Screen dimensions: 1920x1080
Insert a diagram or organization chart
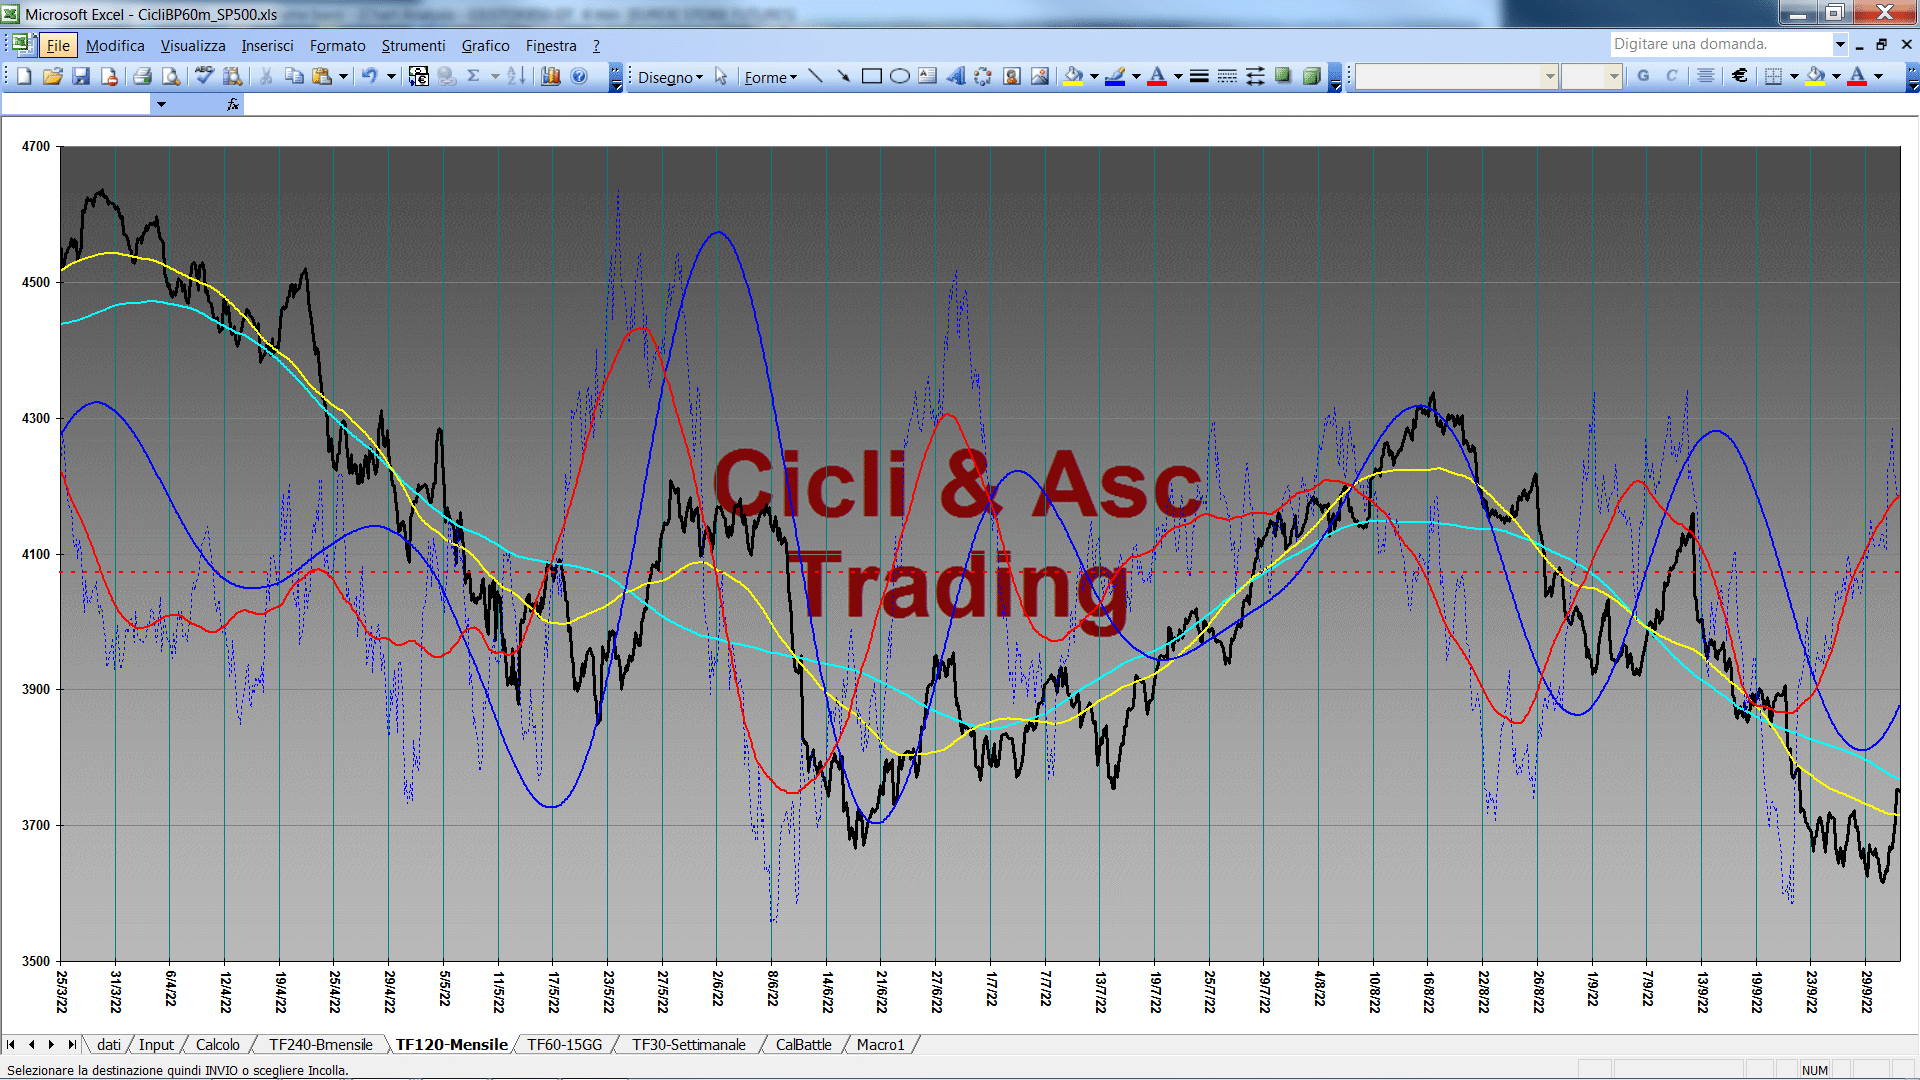click(x=983, y=77)
